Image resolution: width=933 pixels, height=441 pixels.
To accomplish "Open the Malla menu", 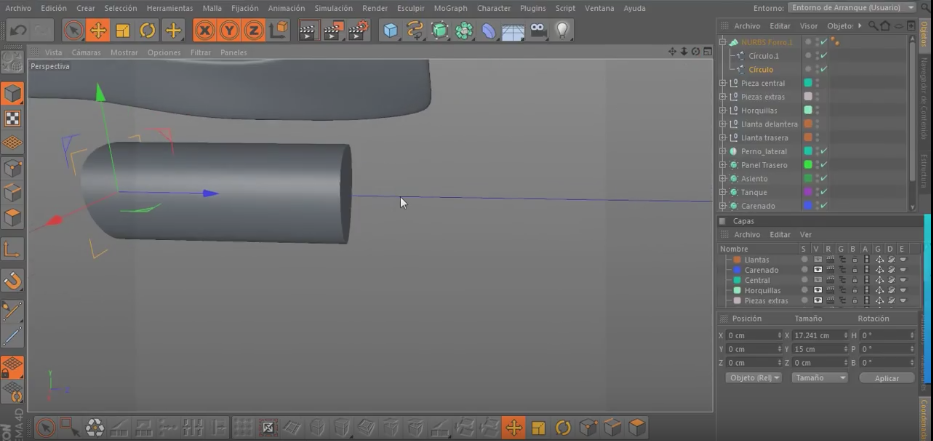I will [212, 8].
